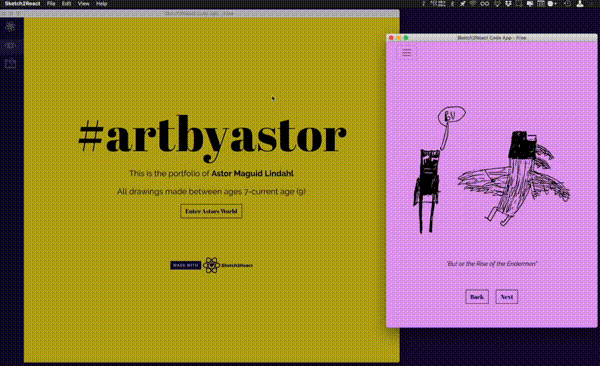Click the Sketch2React text link in footer
This screenshot has height=366, width=600.
pyautogui.click(x=237, y=265)
